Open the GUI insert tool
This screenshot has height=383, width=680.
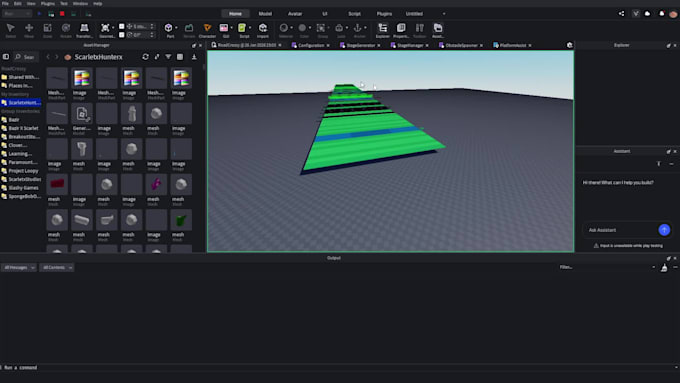(x=224, y=28)
